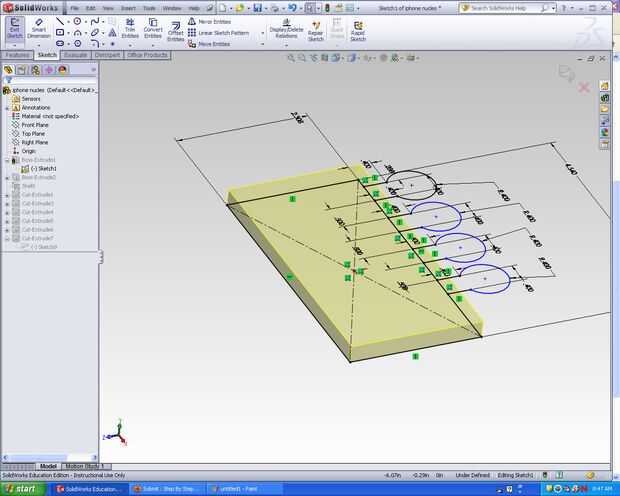This screenshot has height=496, width=620.
Task: Select the Rectangle sketch tool
Action: click(60, 32)
